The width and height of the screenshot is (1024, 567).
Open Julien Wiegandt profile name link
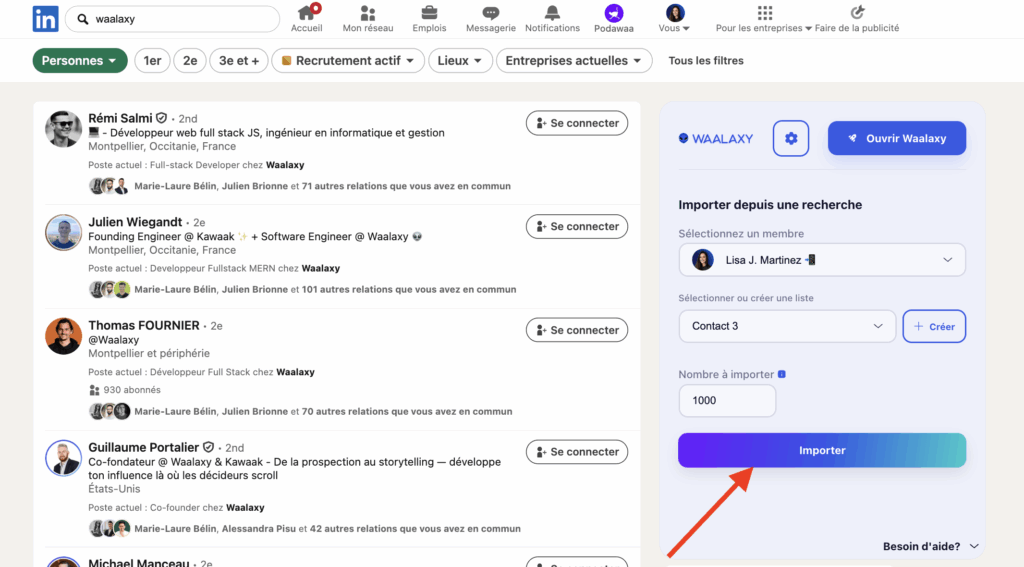[x=135, y=222]
